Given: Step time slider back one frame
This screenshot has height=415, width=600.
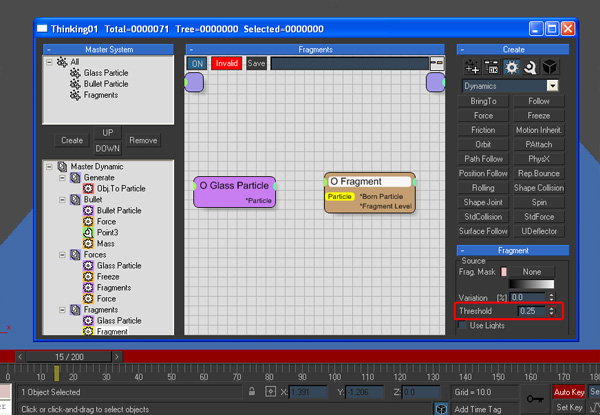Looking at the screenshot, I should coord(20,357).
